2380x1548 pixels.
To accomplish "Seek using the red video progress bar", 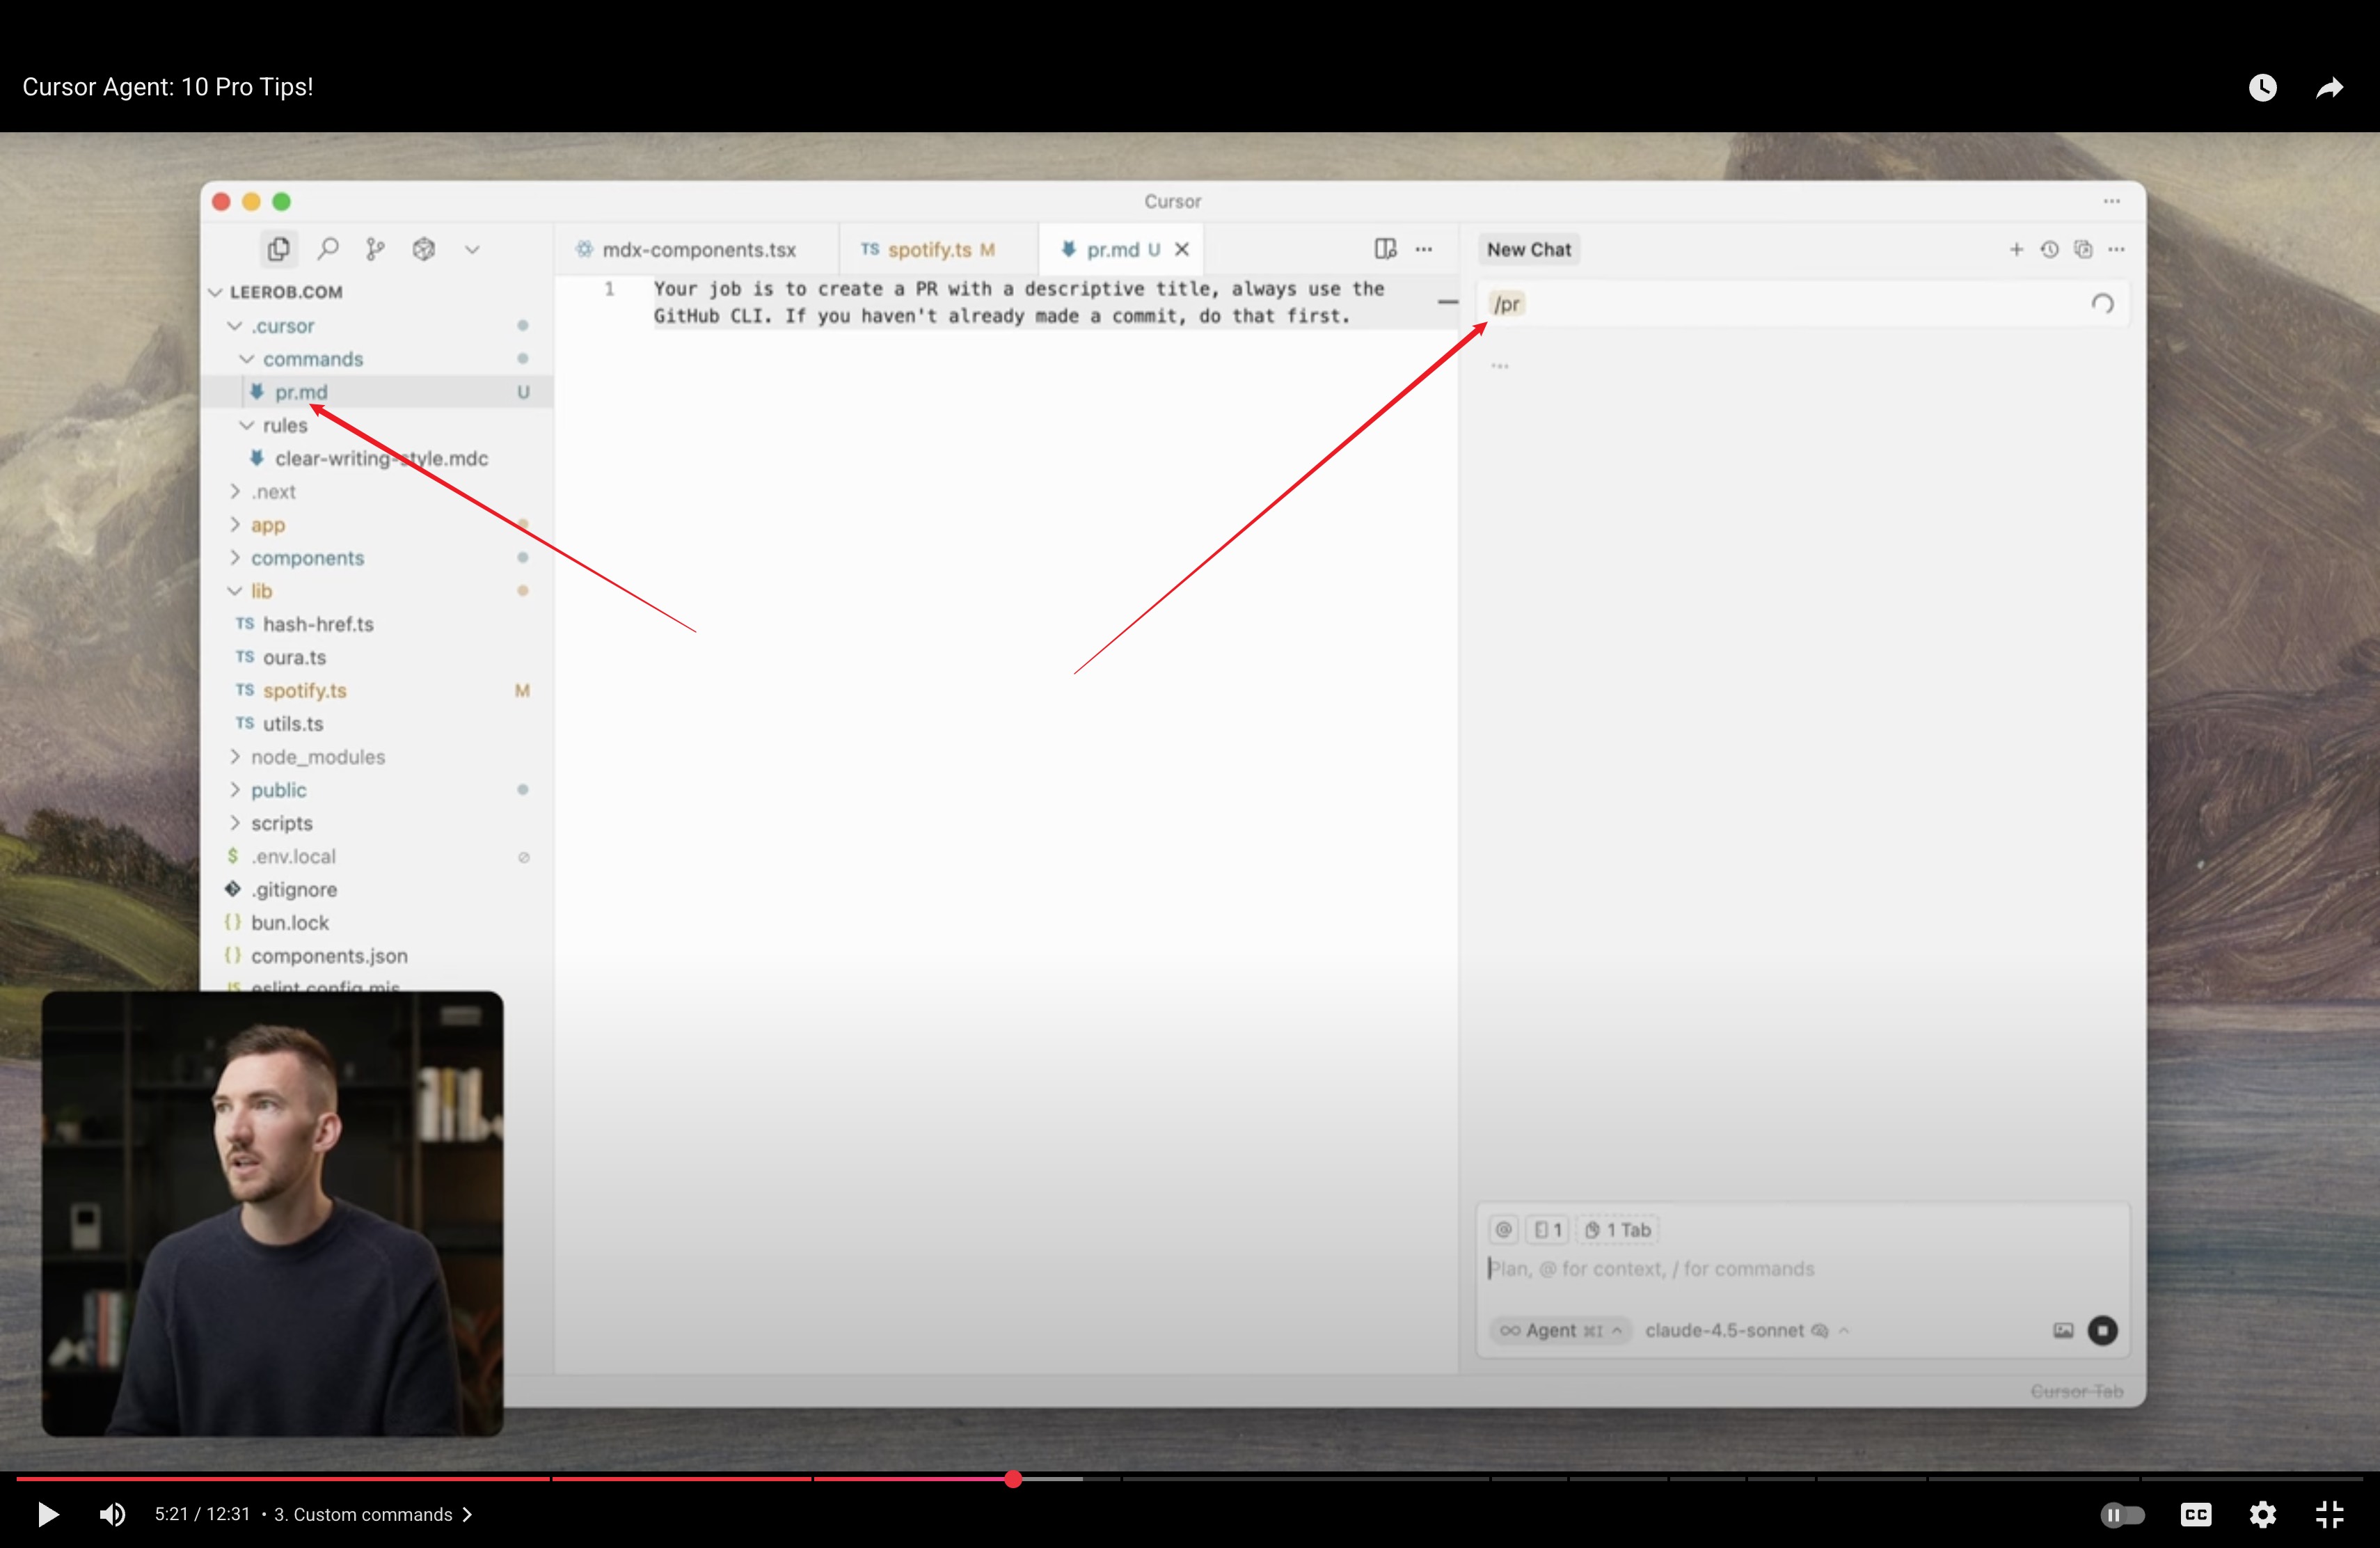I will point(700,1478).
